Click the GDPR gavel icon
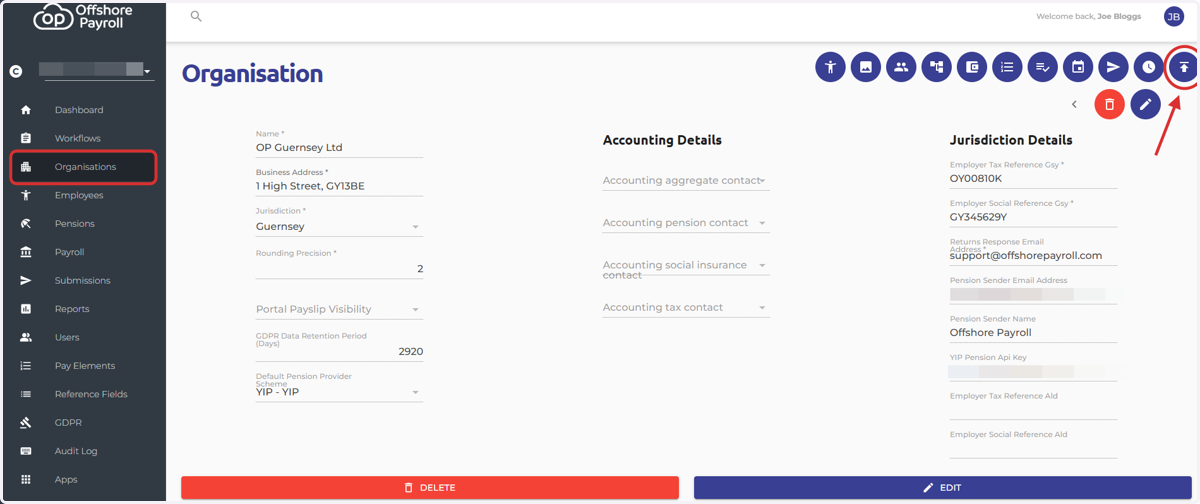The image size is (1200, 504). coord(26,423)
